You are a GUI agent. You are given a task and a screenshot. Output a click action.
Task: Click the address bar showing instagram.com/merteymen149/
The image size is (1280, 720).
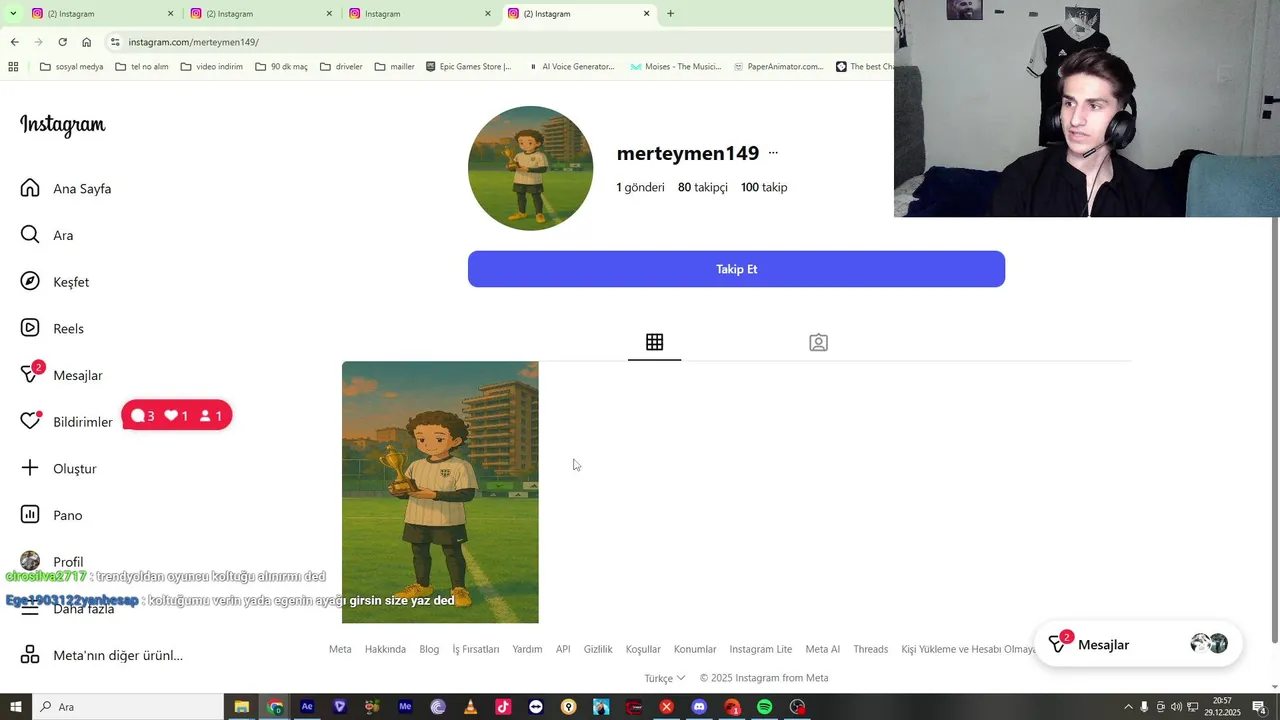tap(500, 42)
